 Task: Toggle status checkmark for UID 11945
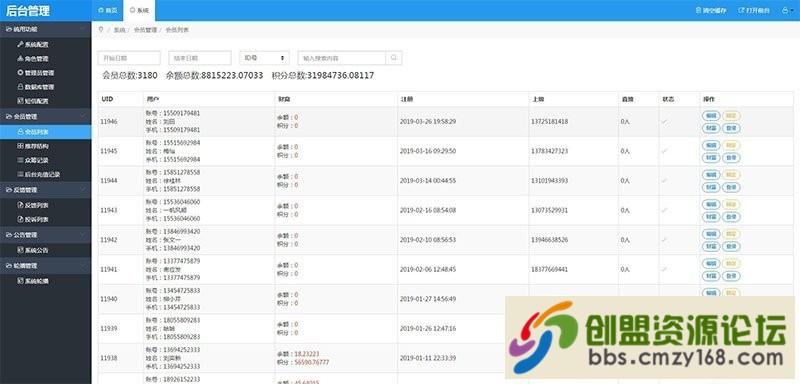pyautogui.click(x=664, y=151)
